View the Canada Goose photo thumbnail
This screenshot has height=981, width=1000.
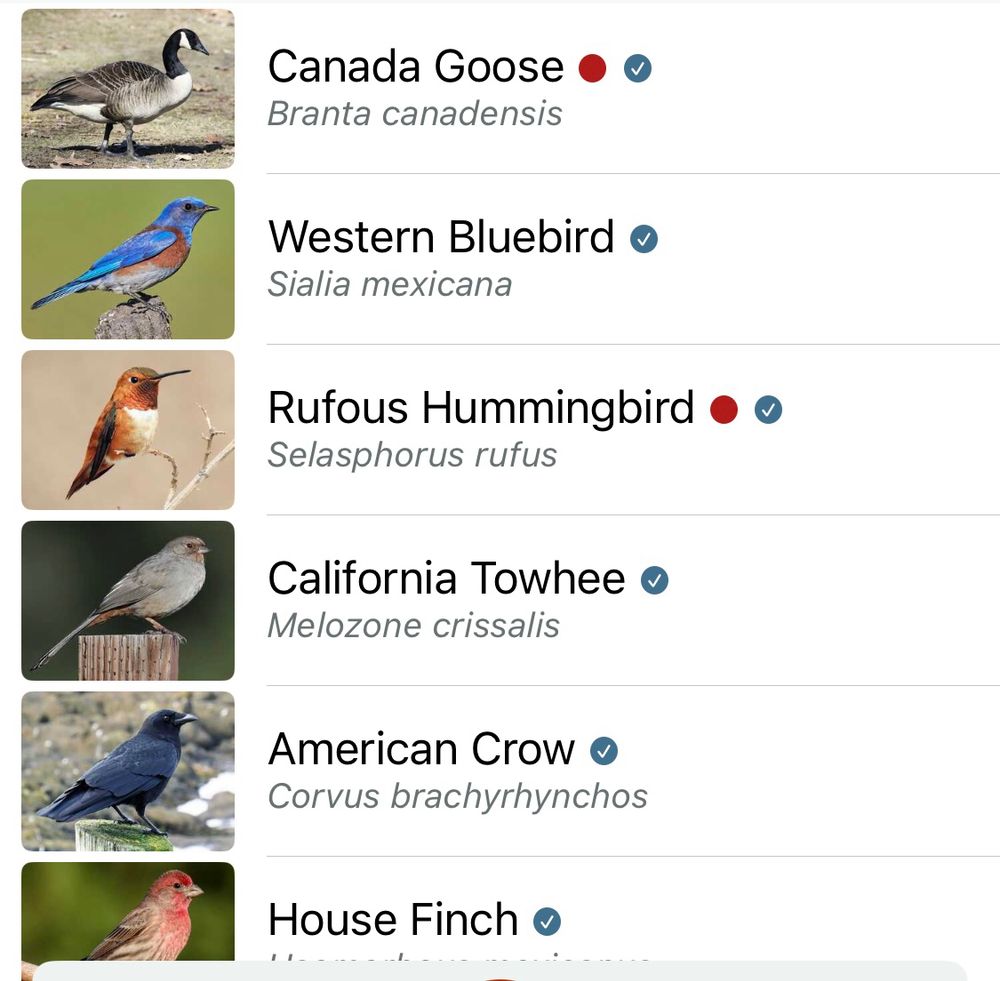[x=128, y=88]
